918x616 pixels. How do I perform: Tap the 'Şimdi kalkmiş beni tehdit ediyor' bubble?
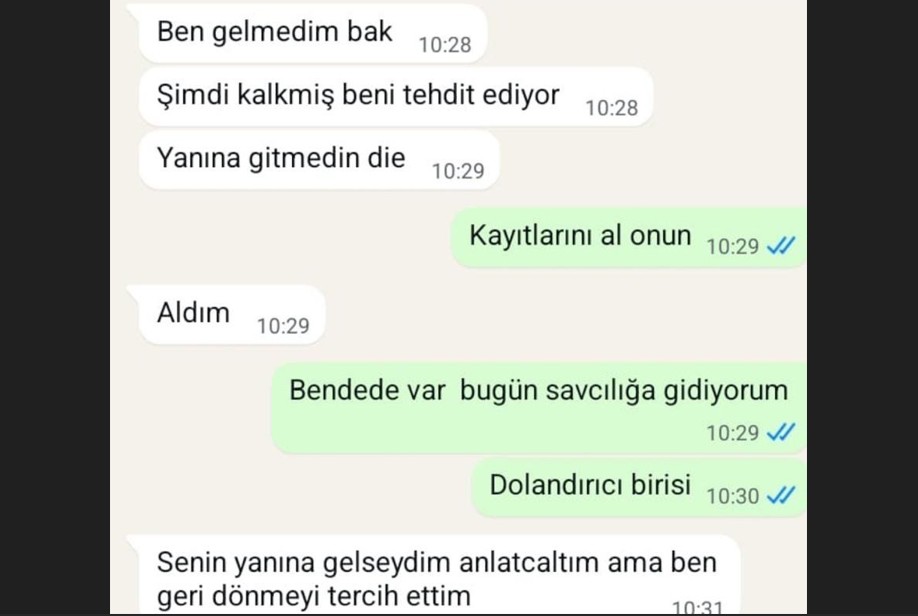396,97
